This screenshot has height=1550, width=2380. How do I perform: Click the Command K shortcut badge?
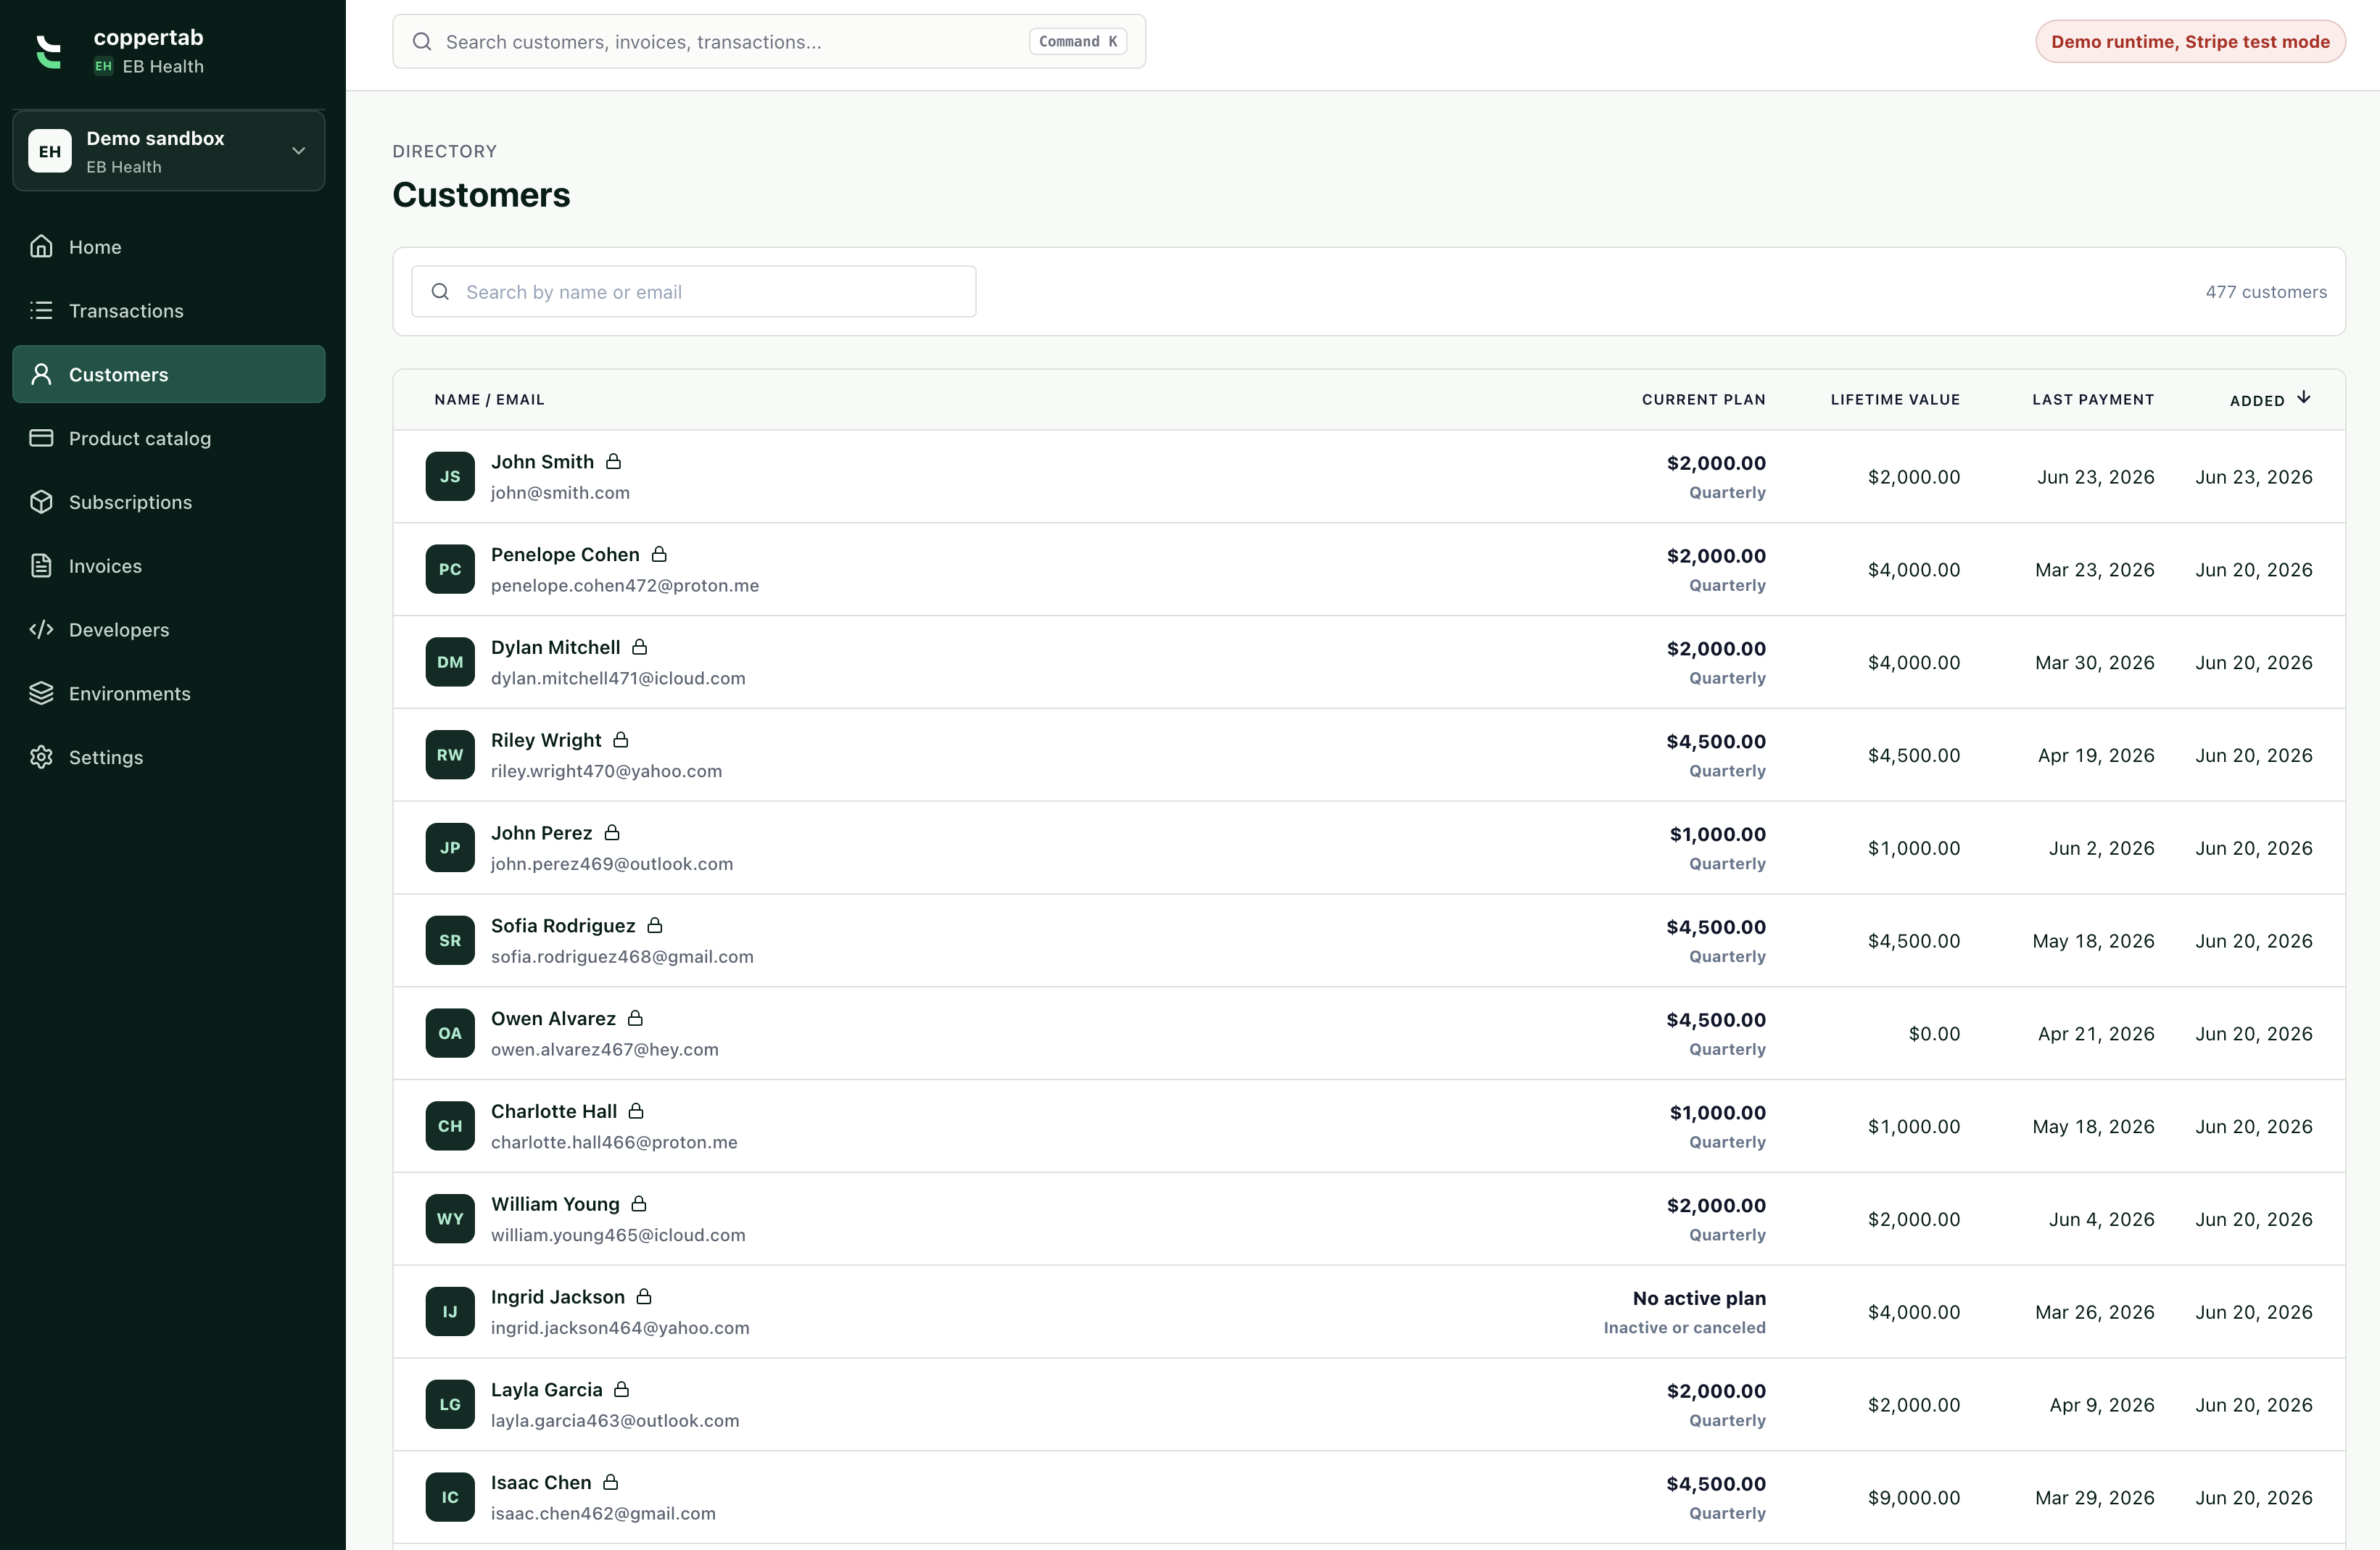(x=1077, y=41)
